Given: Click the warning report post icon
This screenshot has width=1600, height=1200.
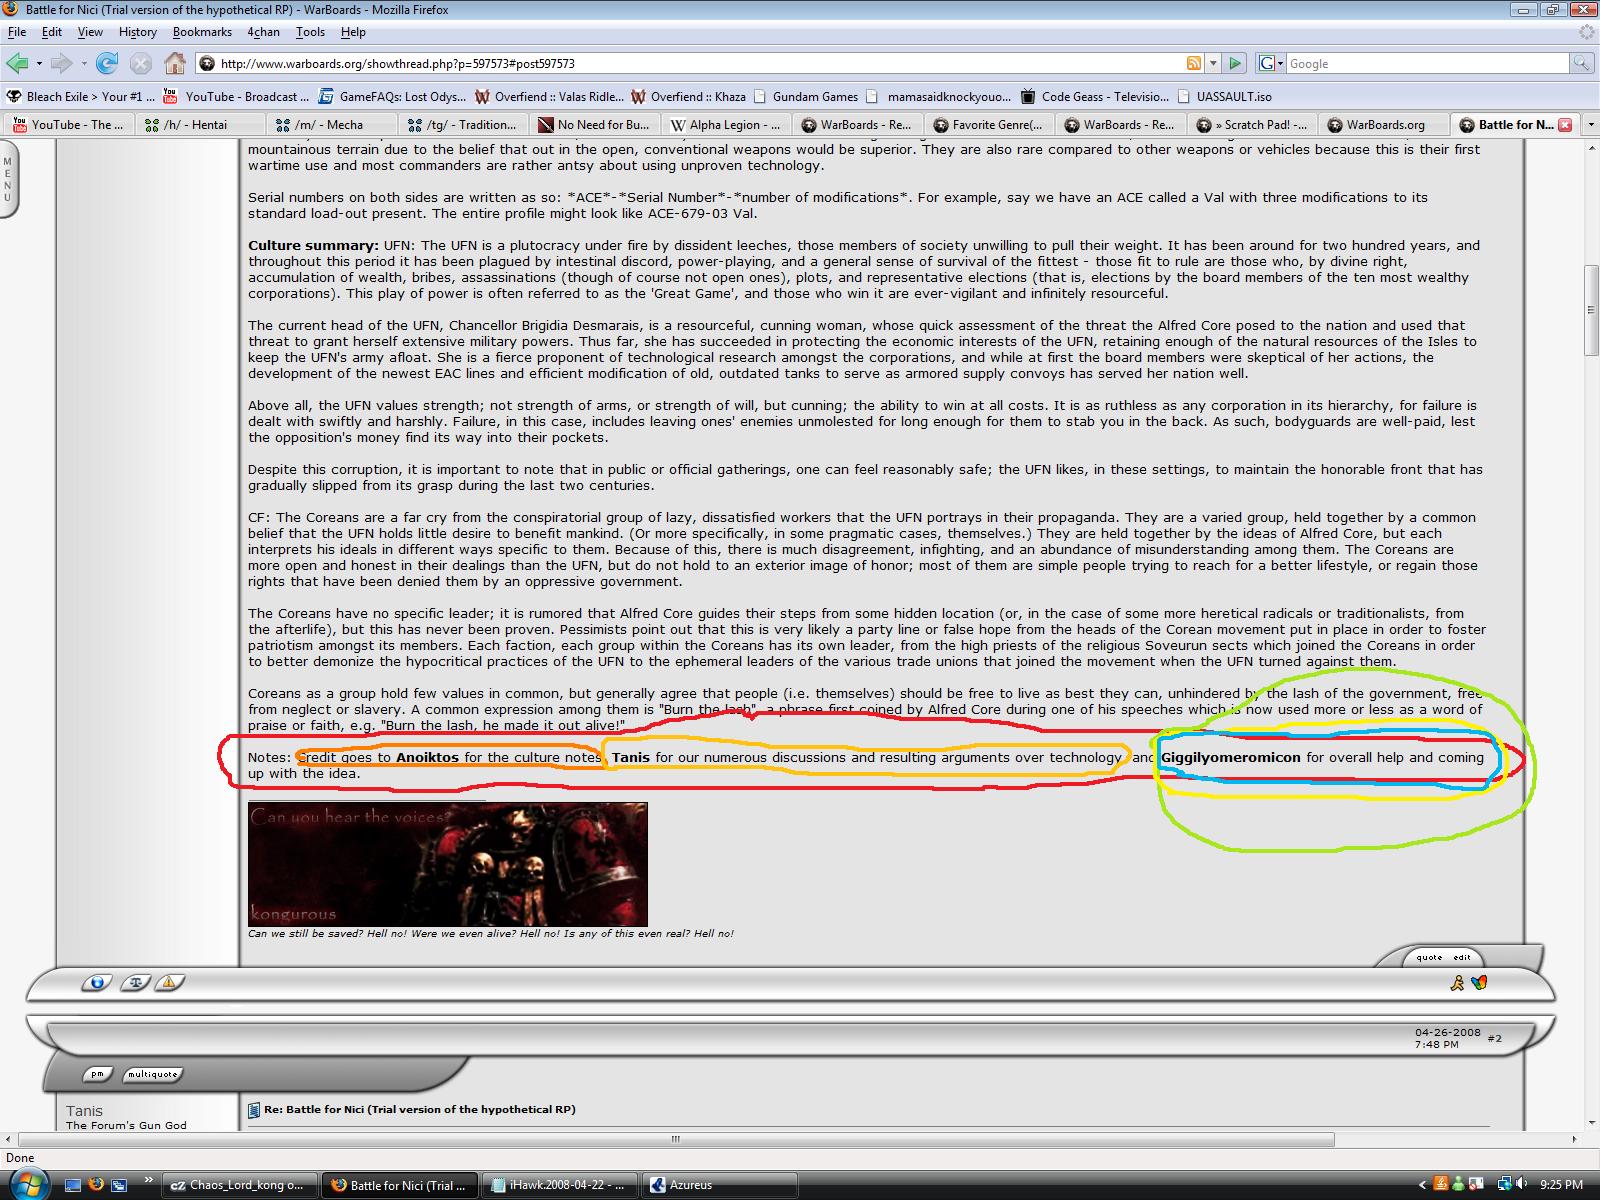Looking at the screenshot, I should 169,983.
